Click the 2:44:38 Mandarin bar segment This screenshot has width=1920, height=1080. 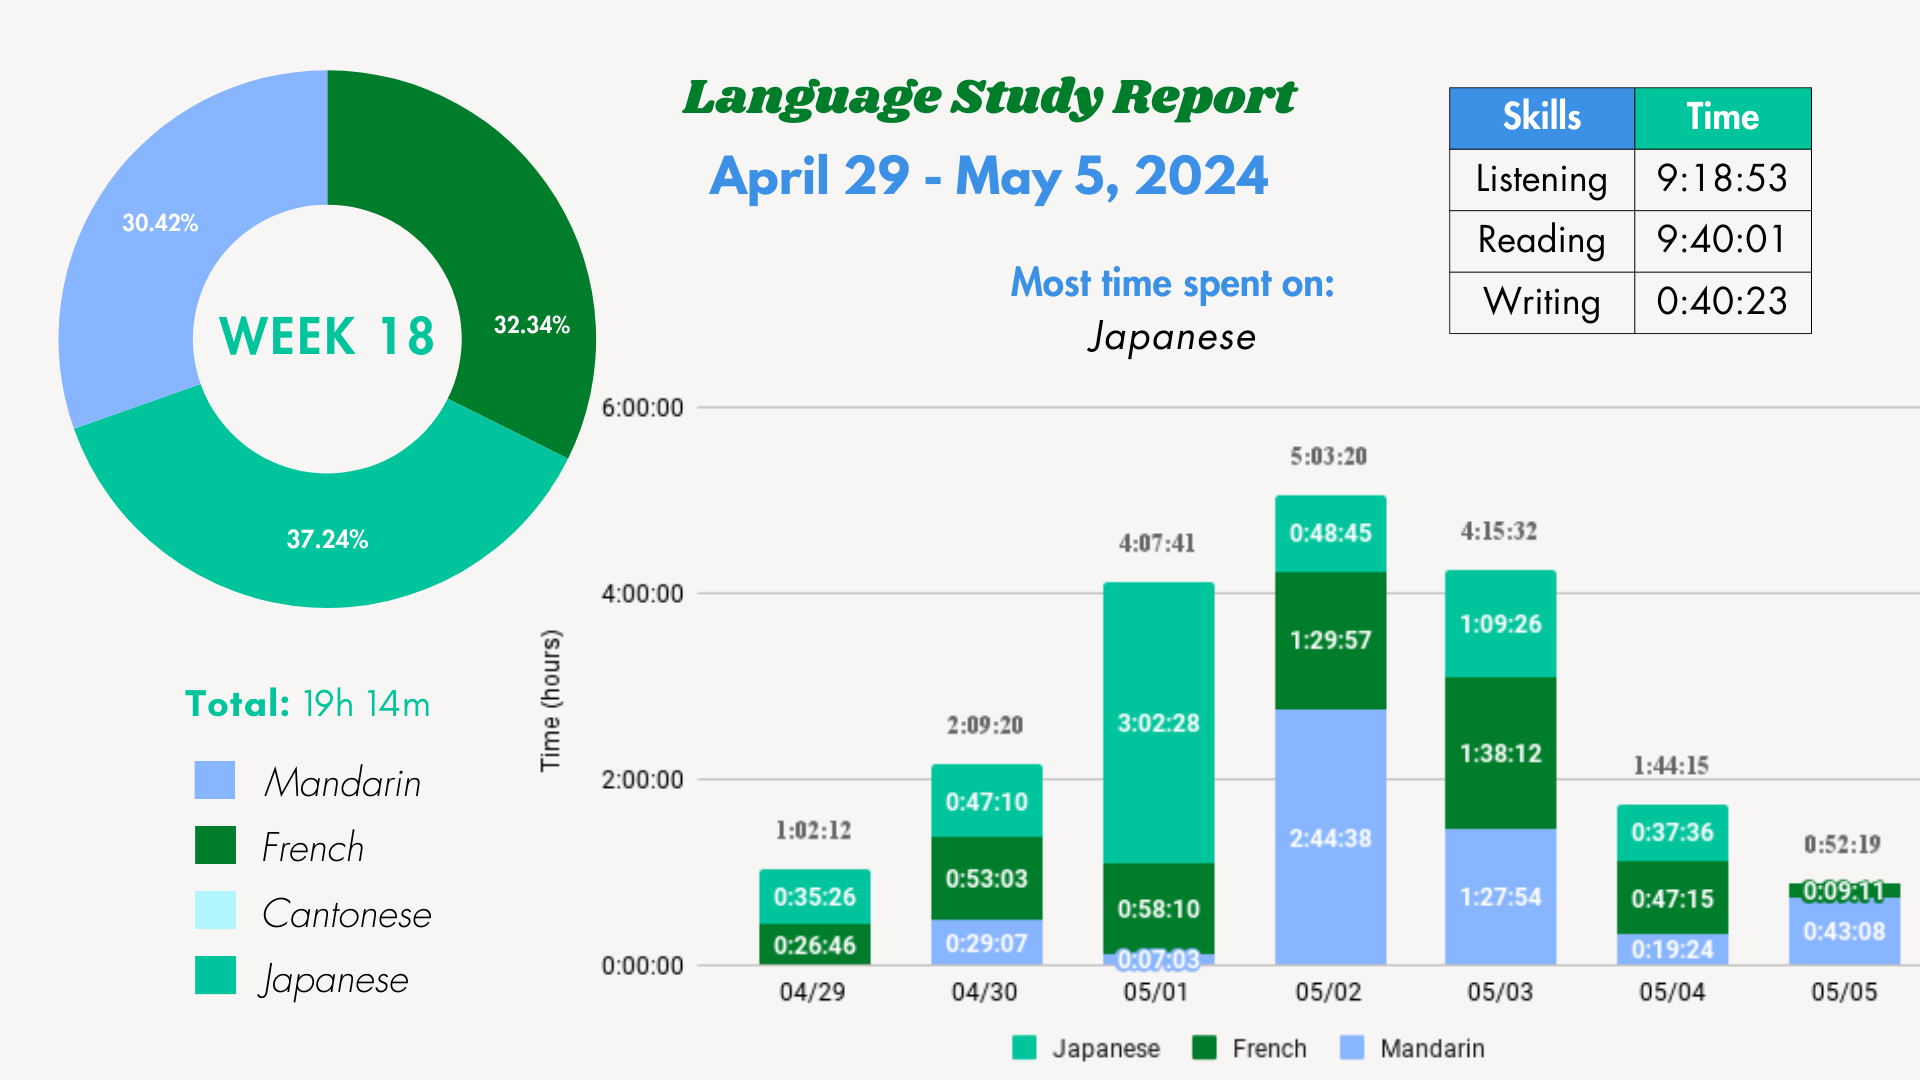1330,837
